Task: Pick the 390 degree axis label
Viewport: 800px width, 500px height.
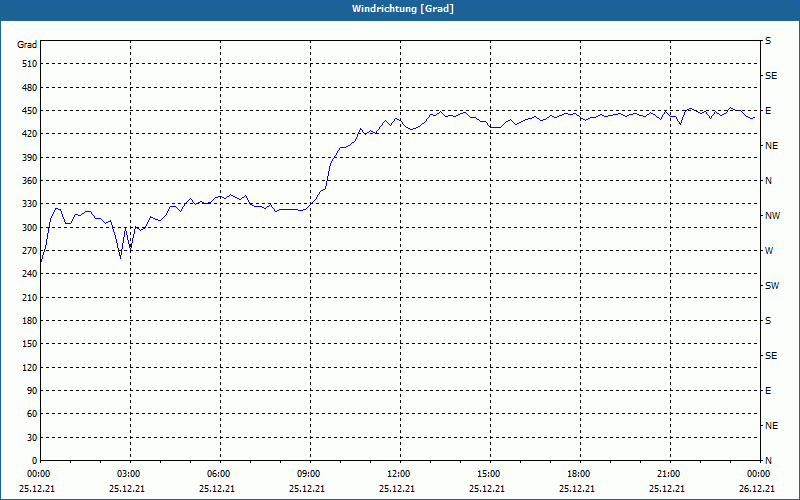Action: (x=30, y=158)
